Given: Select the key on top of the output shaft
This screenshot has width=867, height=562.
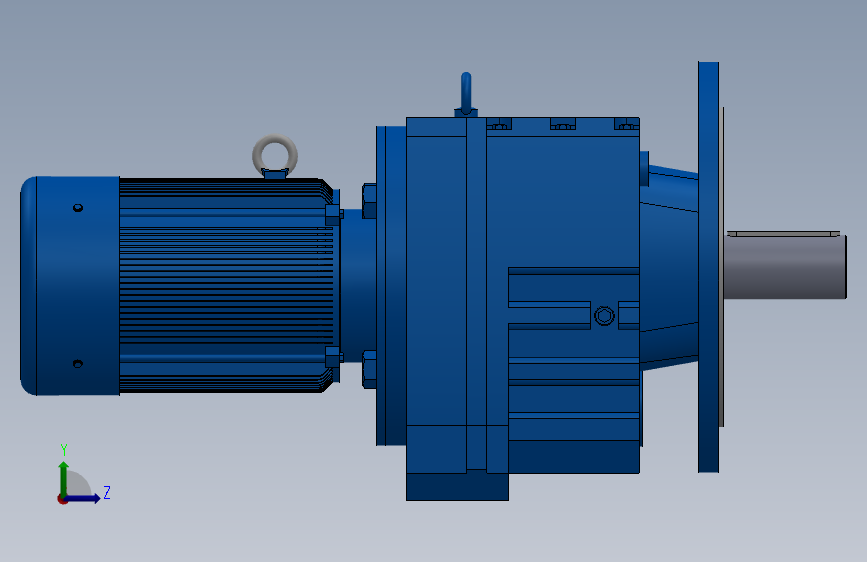Looking at the screenshot, I should (x=783, y=234).
